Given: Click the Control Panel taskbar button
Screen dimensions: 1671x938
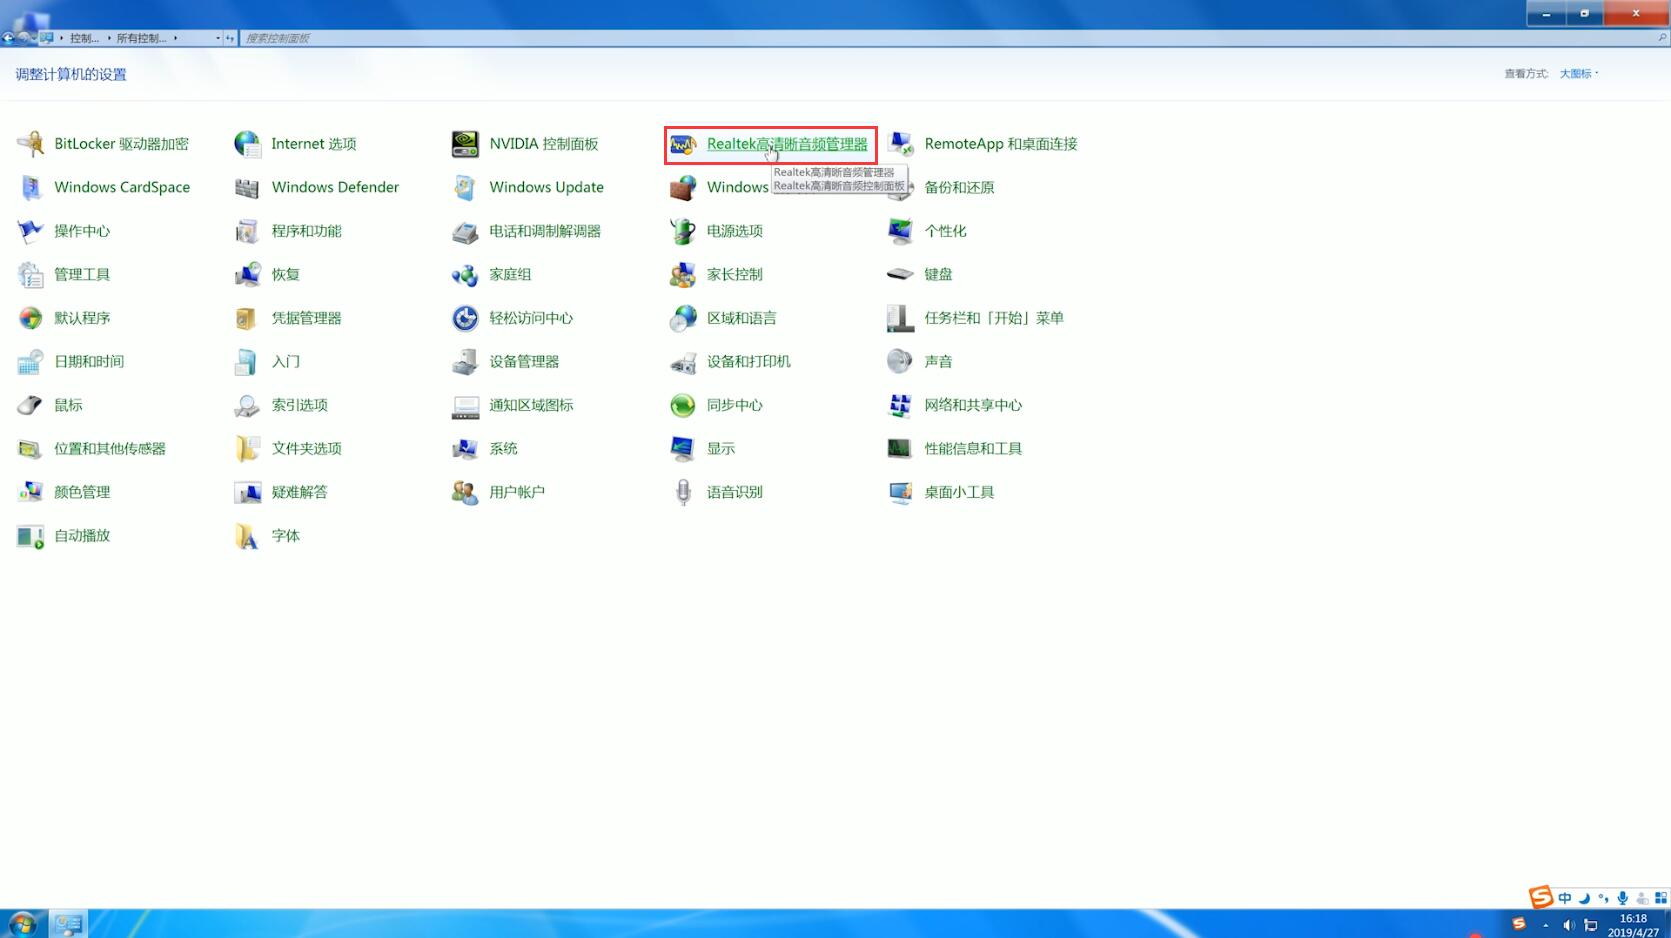Looking at the screenshot, I should click(68, 924).
